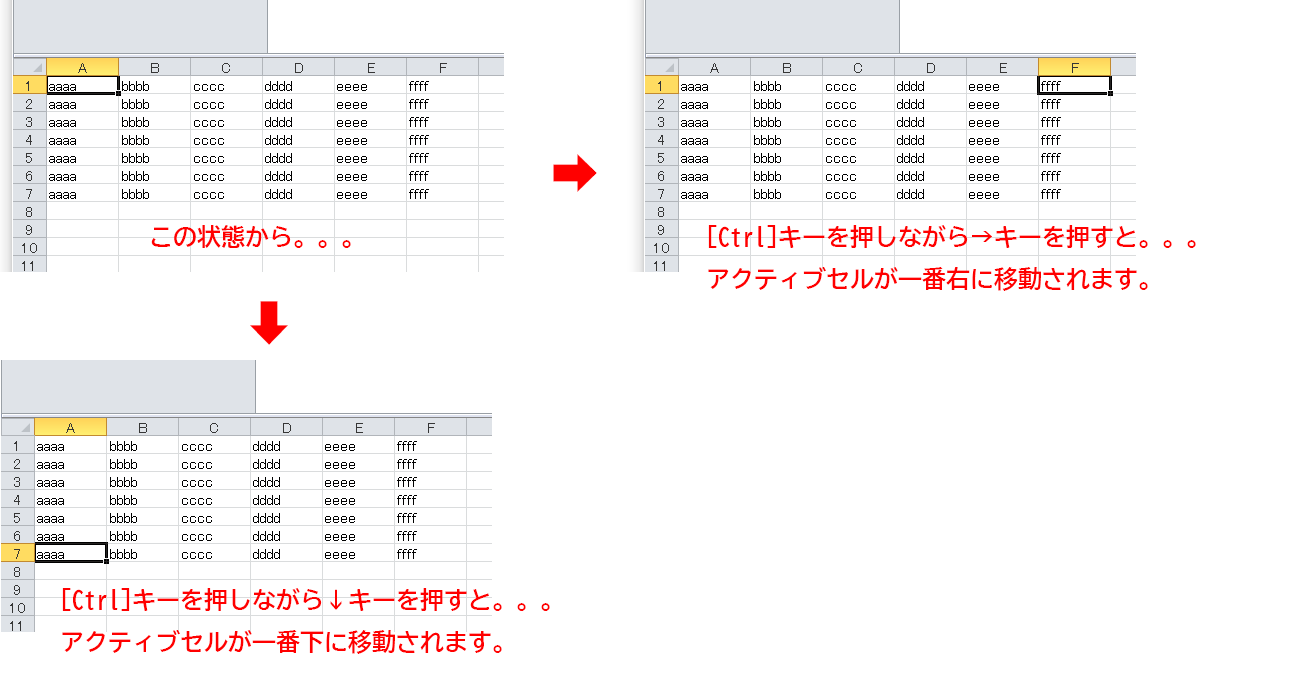1308x678 pixels.
Task: Select column A header above active cell A7
Action: pyautogui.click(x=70, y=427)
